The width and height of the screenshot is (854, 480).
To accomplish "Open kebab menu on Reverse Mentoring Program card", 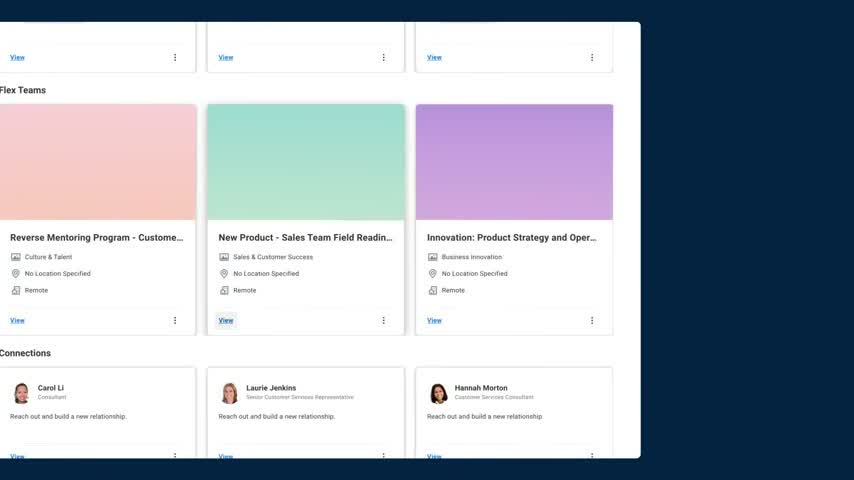I will [x=175, y=320].
